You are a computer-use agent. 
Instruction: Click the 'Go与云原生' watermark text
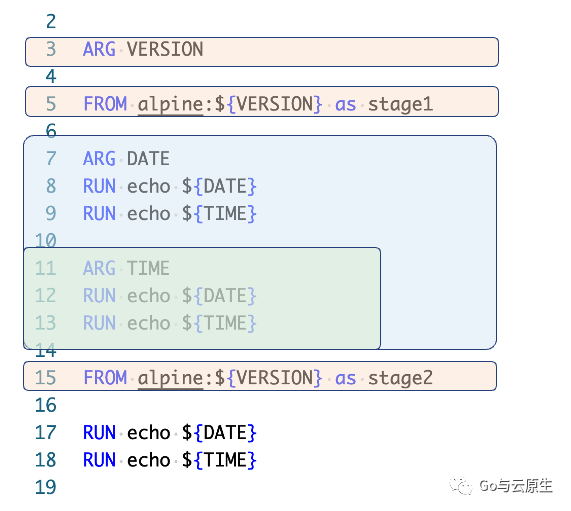point(516,486)
